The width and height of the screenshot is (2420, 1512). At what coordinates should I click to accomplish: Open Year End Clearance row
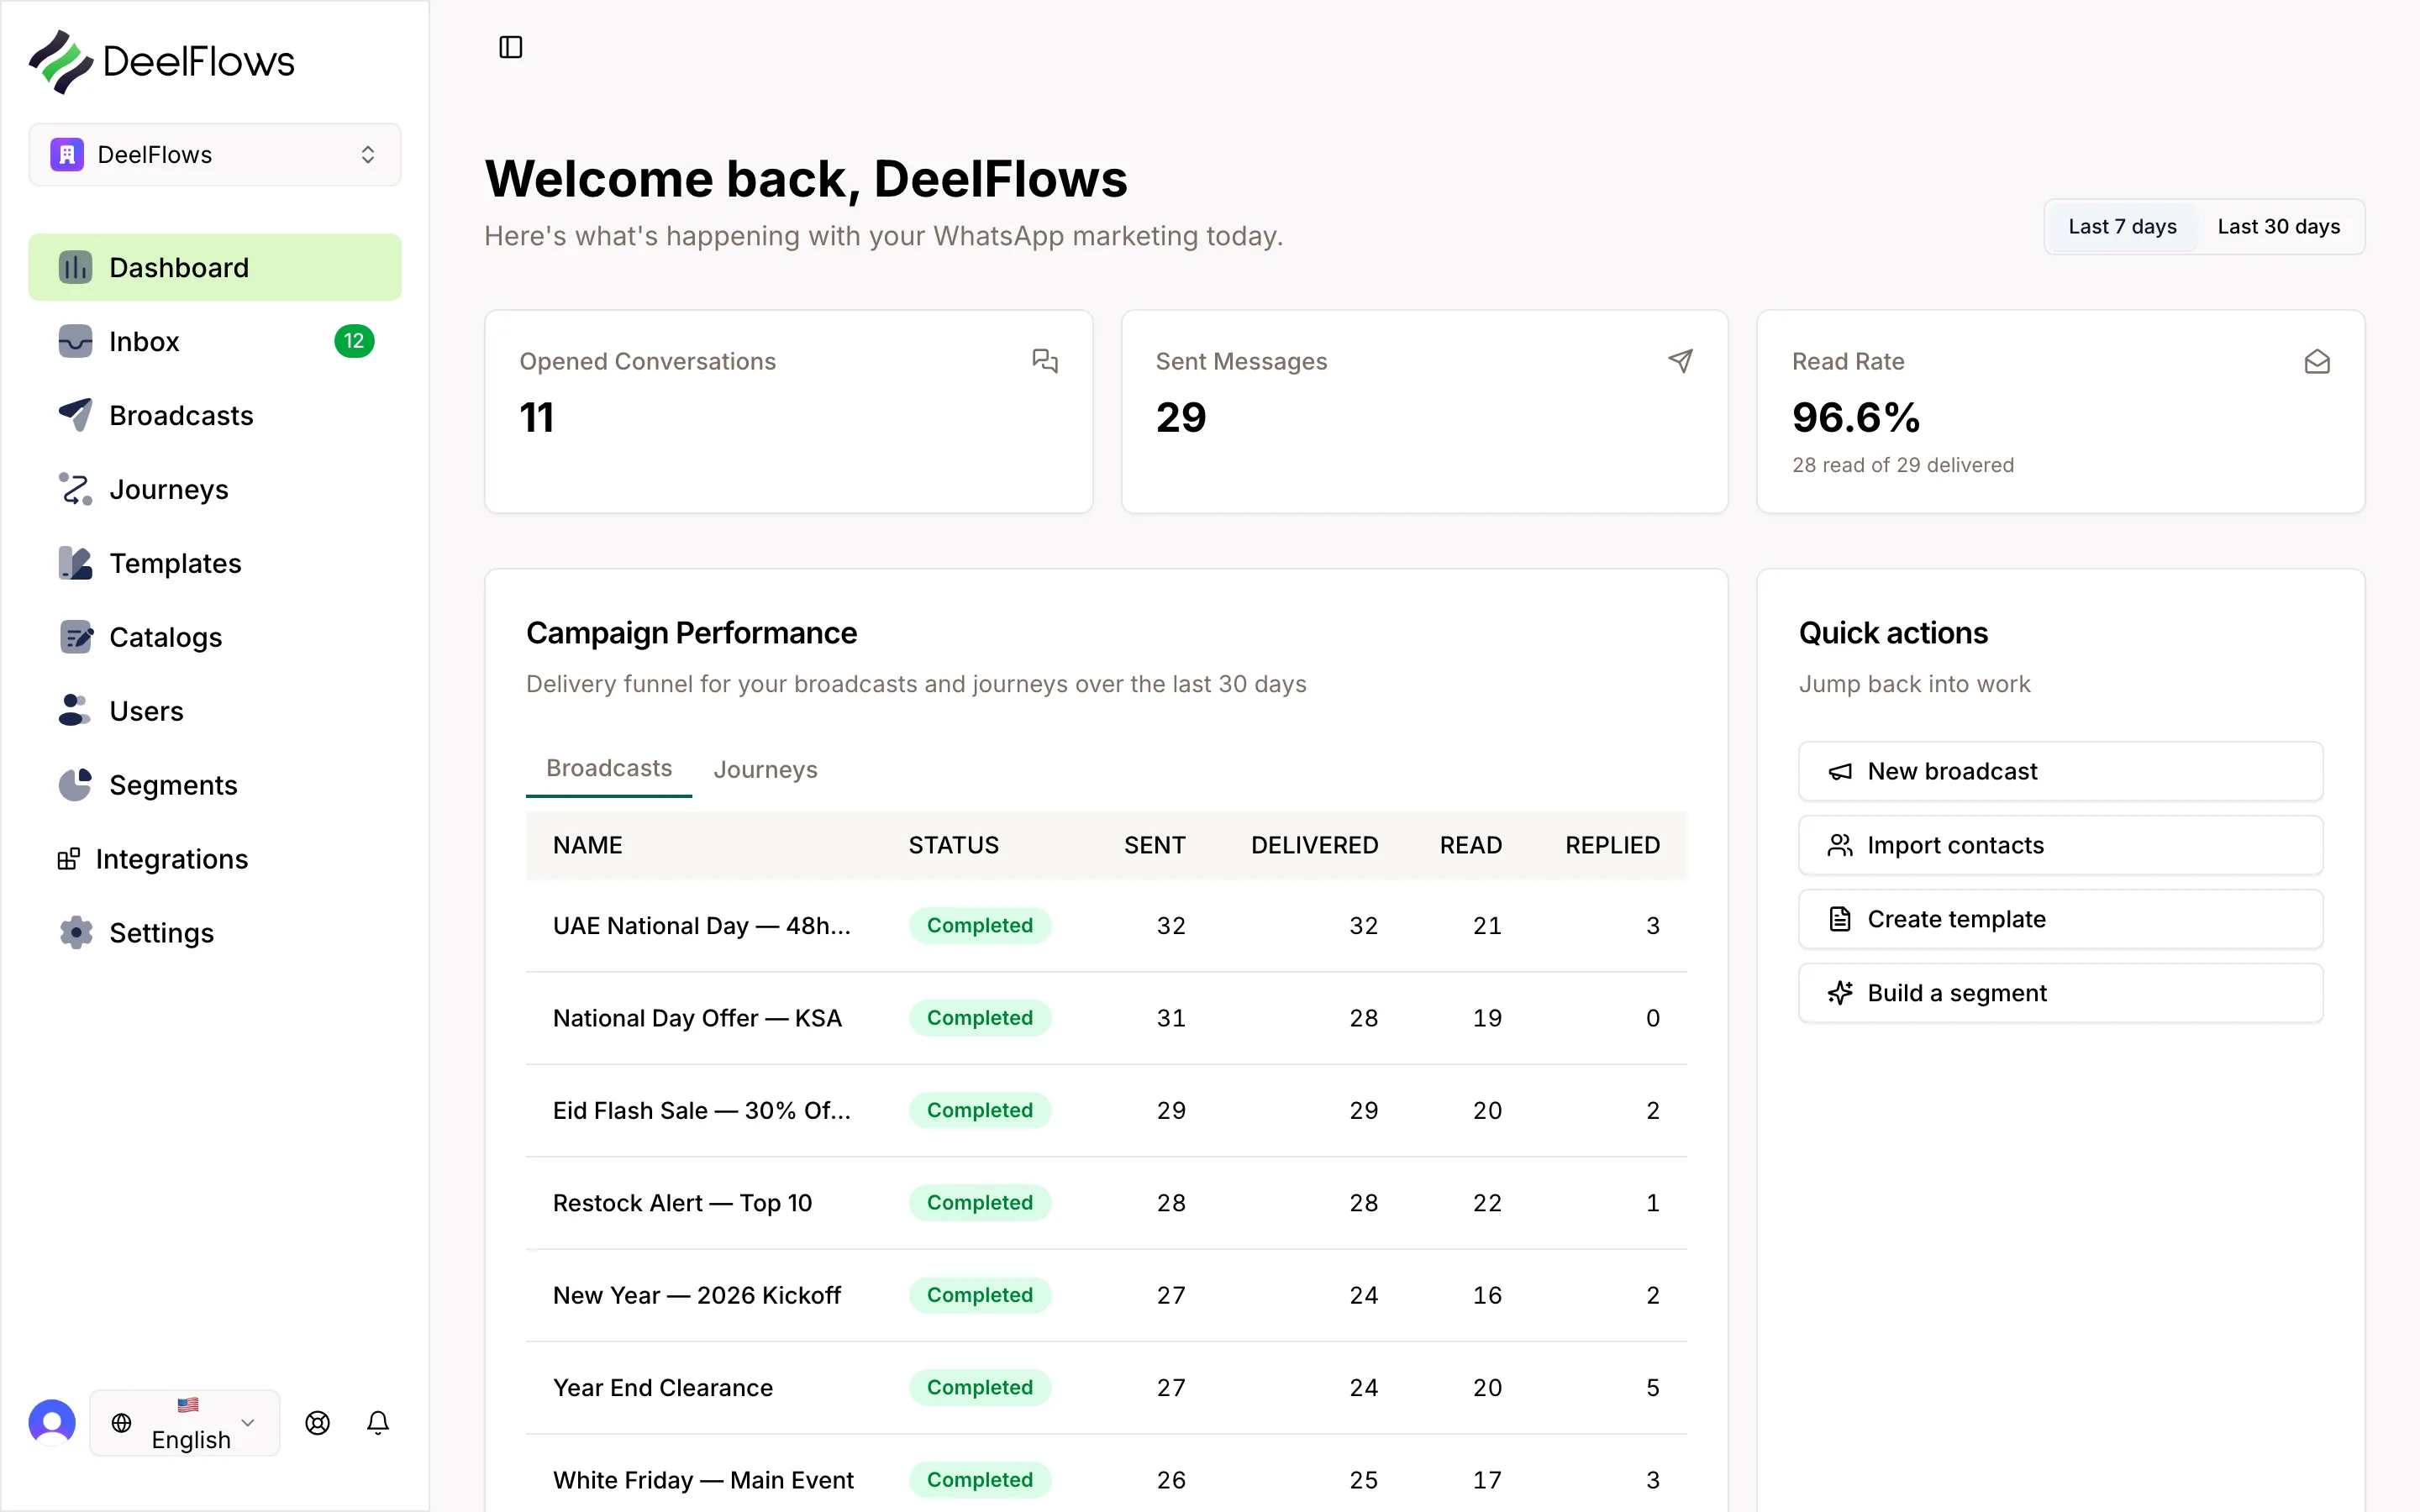(x=1106, y=1388)
